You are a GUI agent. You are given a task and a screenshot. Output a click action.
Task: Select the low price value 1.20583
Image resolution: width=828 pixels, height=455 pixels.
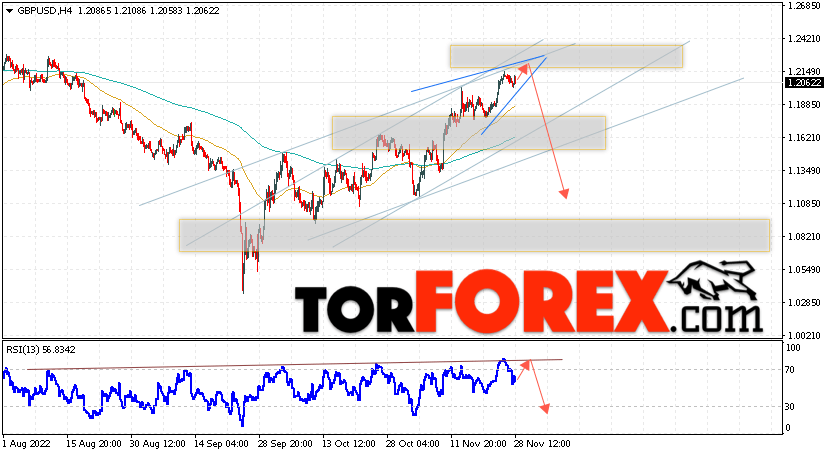167,11
